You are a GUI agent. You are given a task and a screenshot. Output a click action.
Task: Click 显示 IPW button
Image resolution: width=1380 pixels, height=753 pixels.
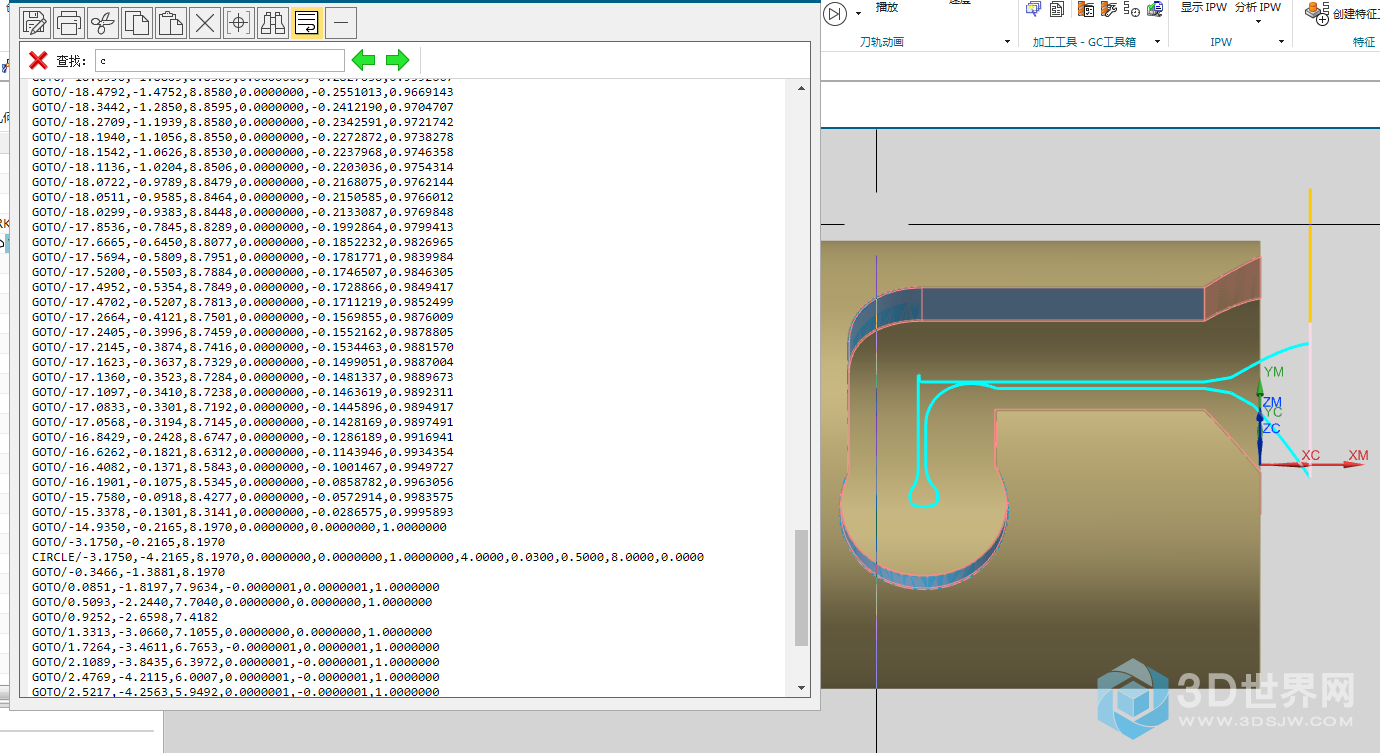click(x=1203, y=7)
